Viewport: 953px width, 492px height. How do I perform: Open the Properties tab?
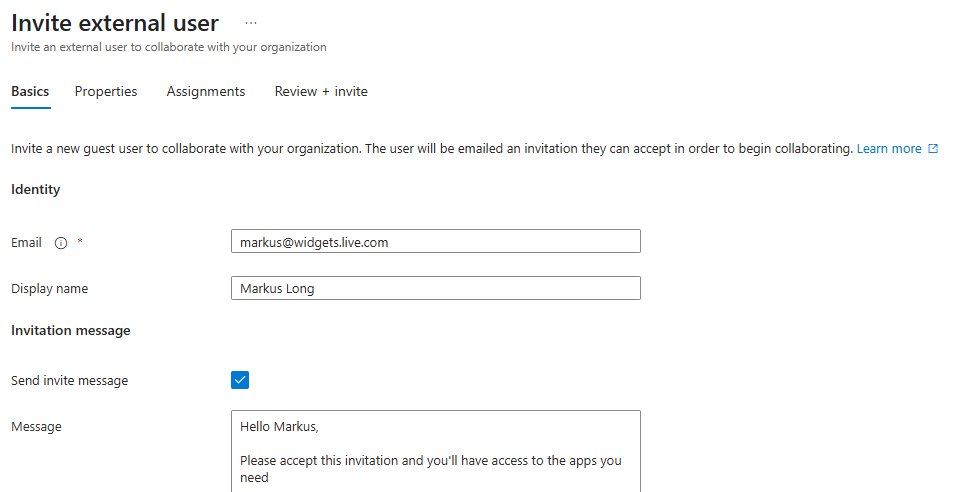(106, 91)
